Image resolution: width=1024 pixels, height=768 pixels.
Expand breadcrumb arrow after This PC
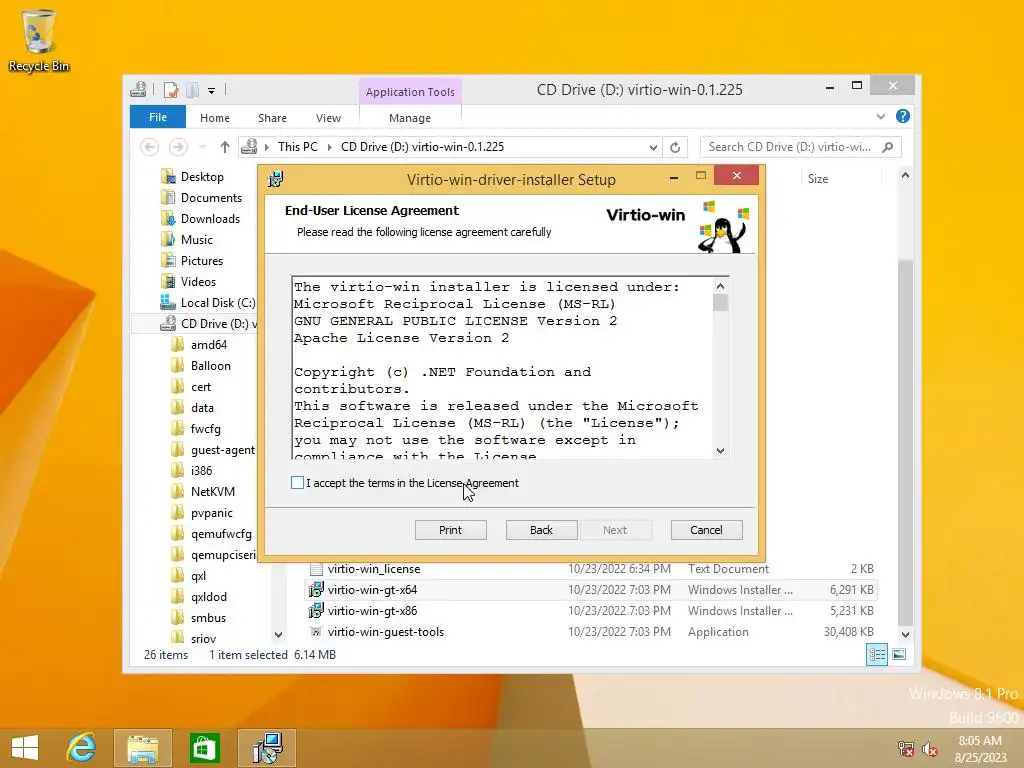point(330,147)
